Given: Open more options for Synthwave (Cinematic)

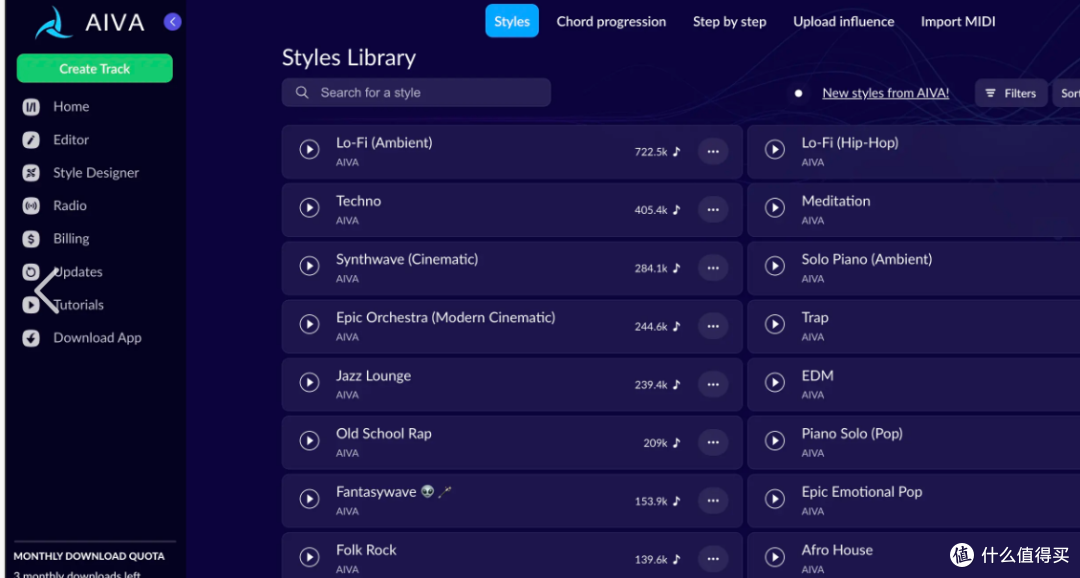Looking at the screenshot, I should pyautogui.click(x=713, y=268).
